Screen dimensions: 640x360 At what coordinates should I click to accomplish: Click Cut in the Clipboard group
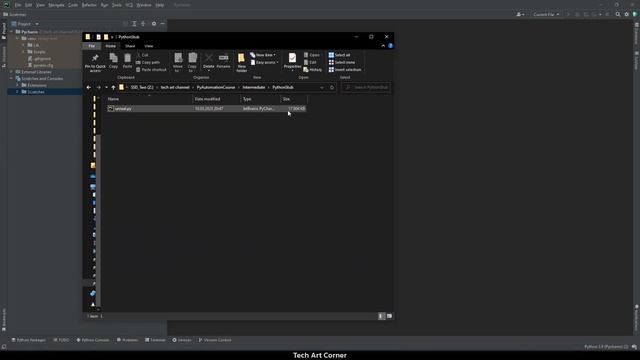142,55
